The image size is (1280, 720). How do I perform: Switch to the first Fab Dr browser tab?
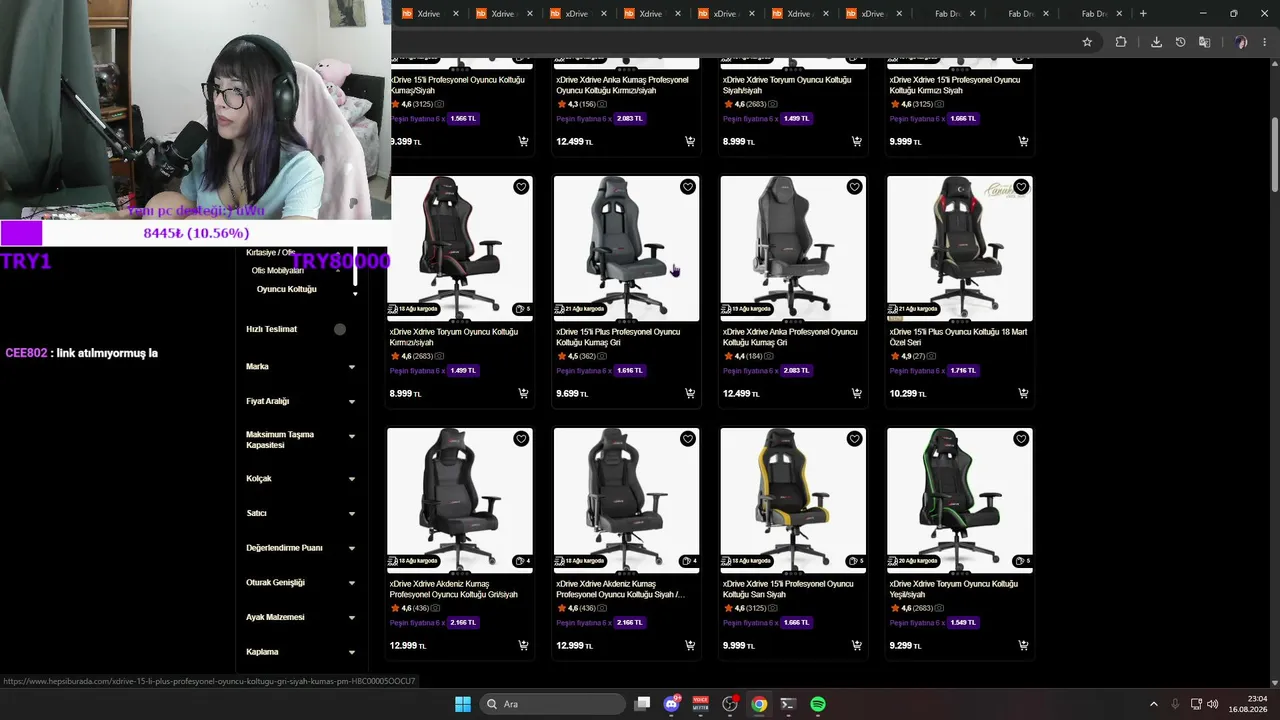(x=948, y=14)
